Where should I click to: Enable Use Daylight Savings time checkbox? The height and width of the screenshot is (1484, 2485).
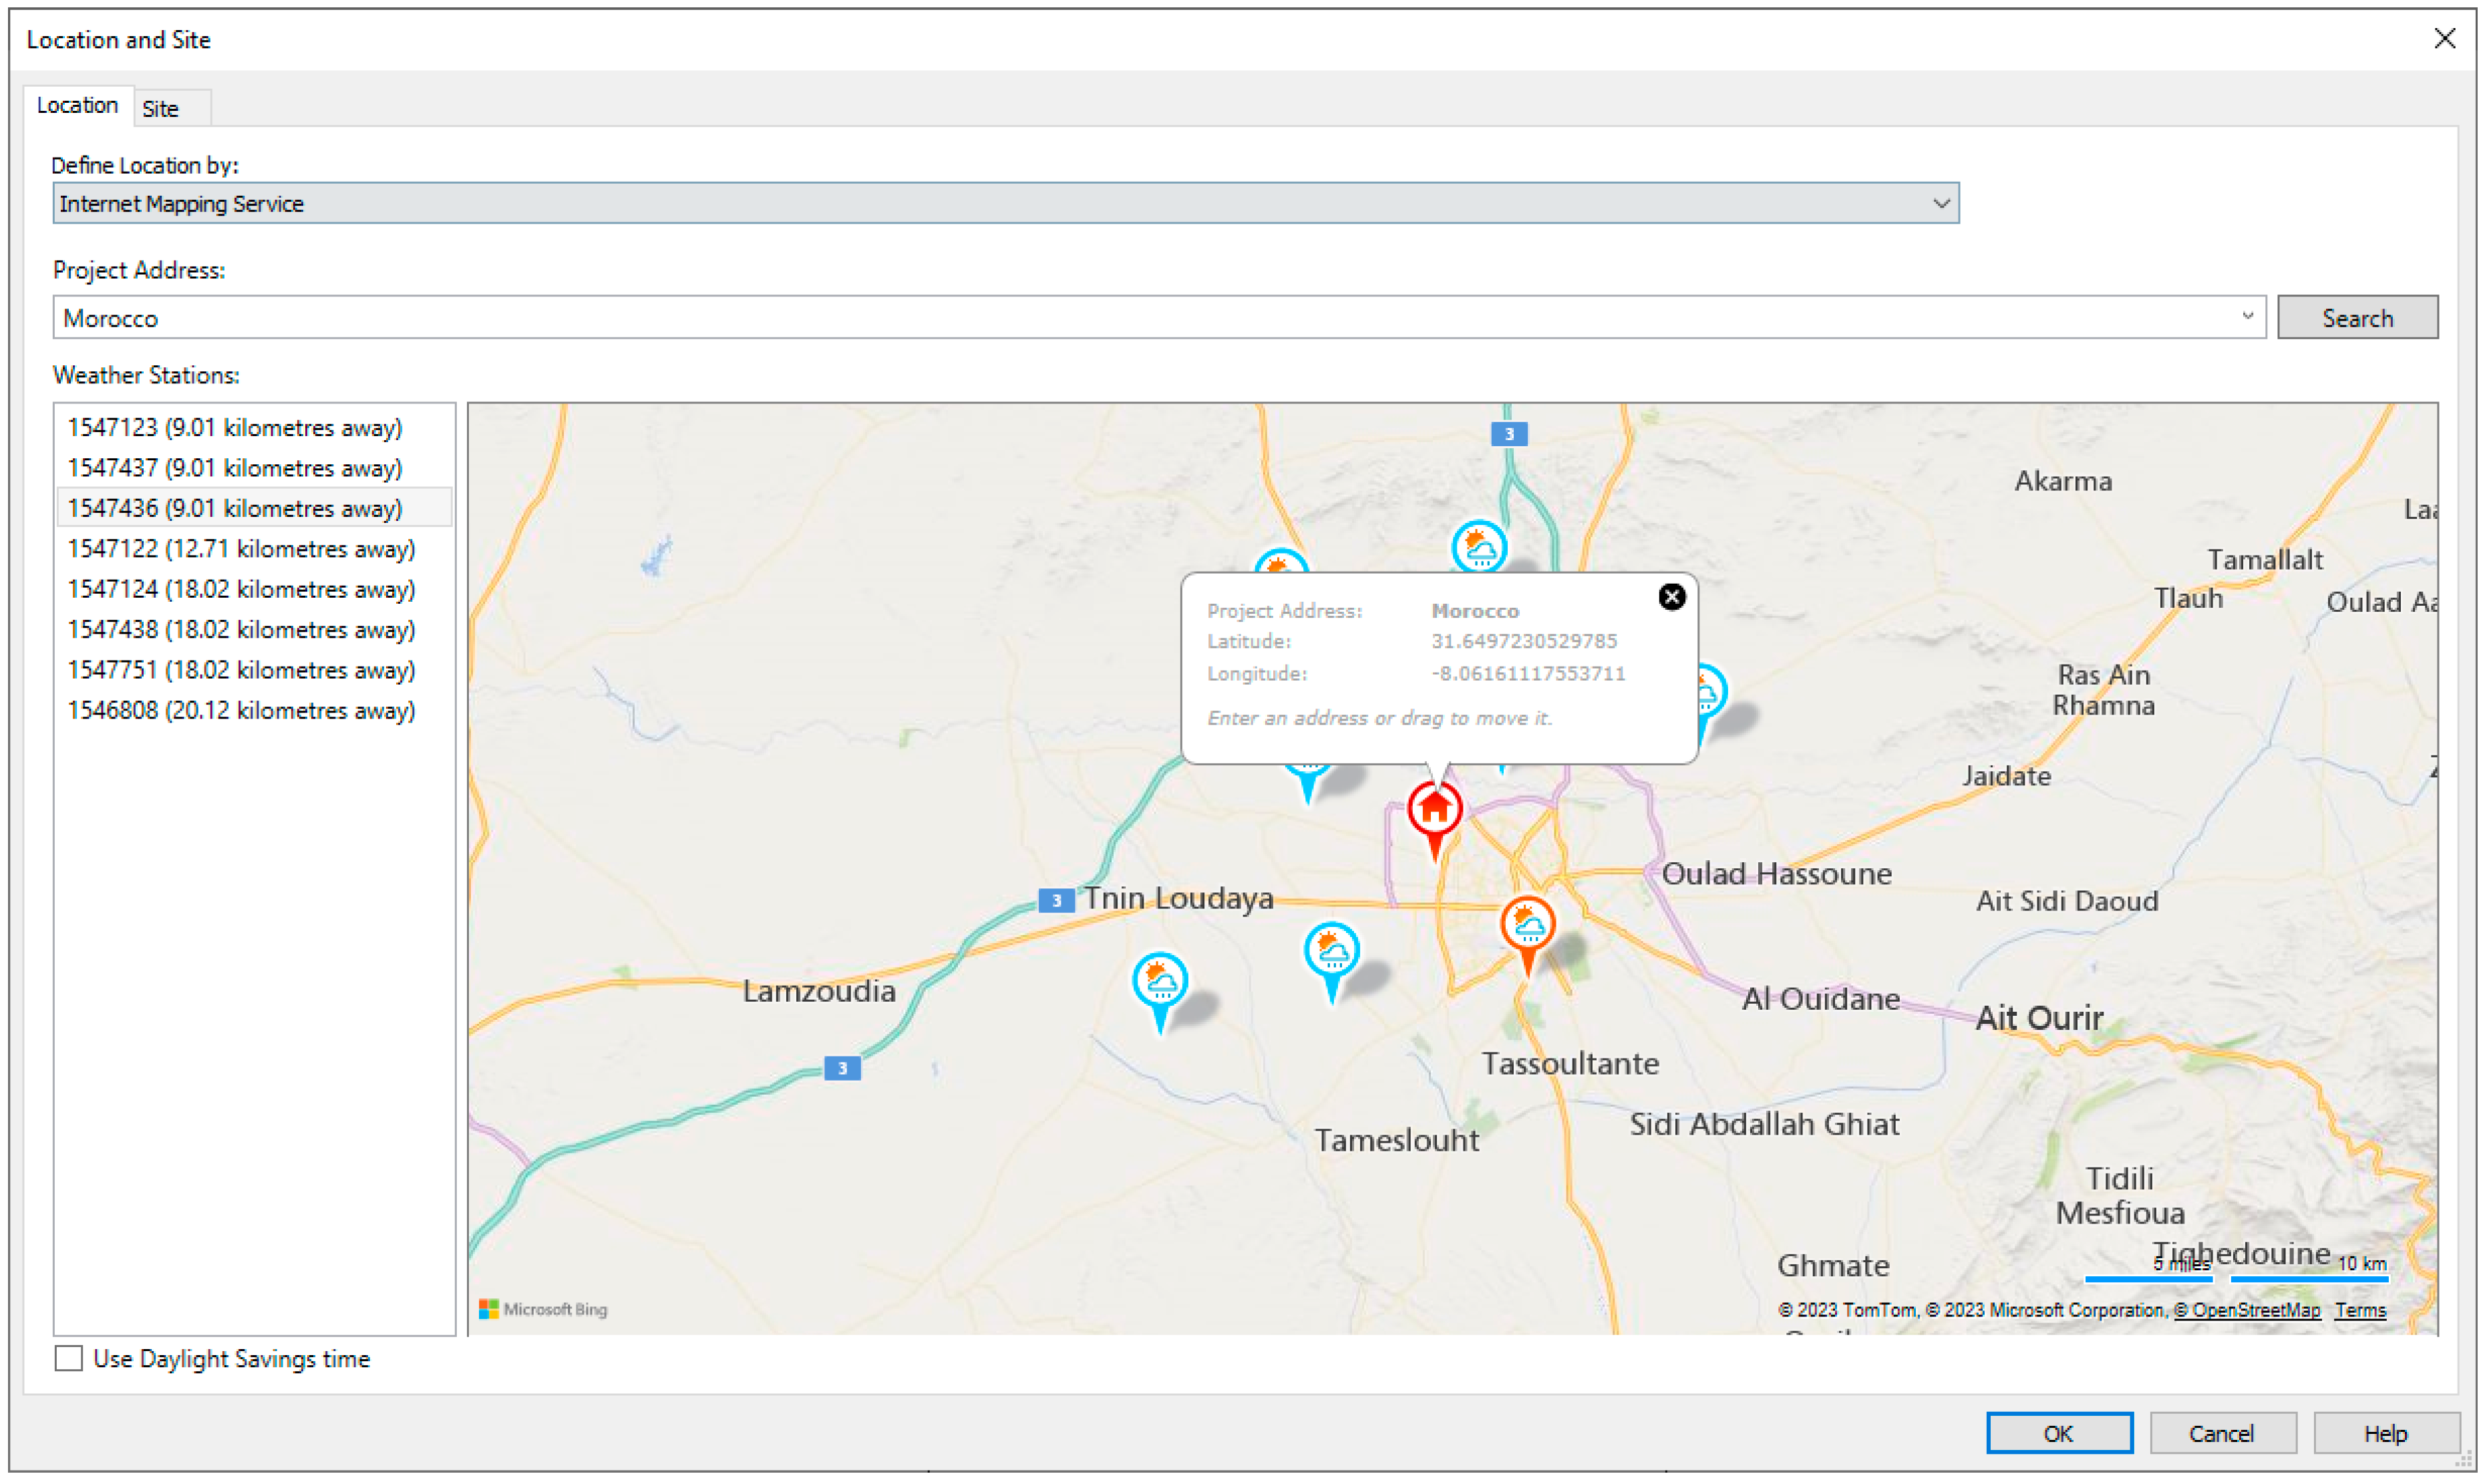tap(69, 1359)
